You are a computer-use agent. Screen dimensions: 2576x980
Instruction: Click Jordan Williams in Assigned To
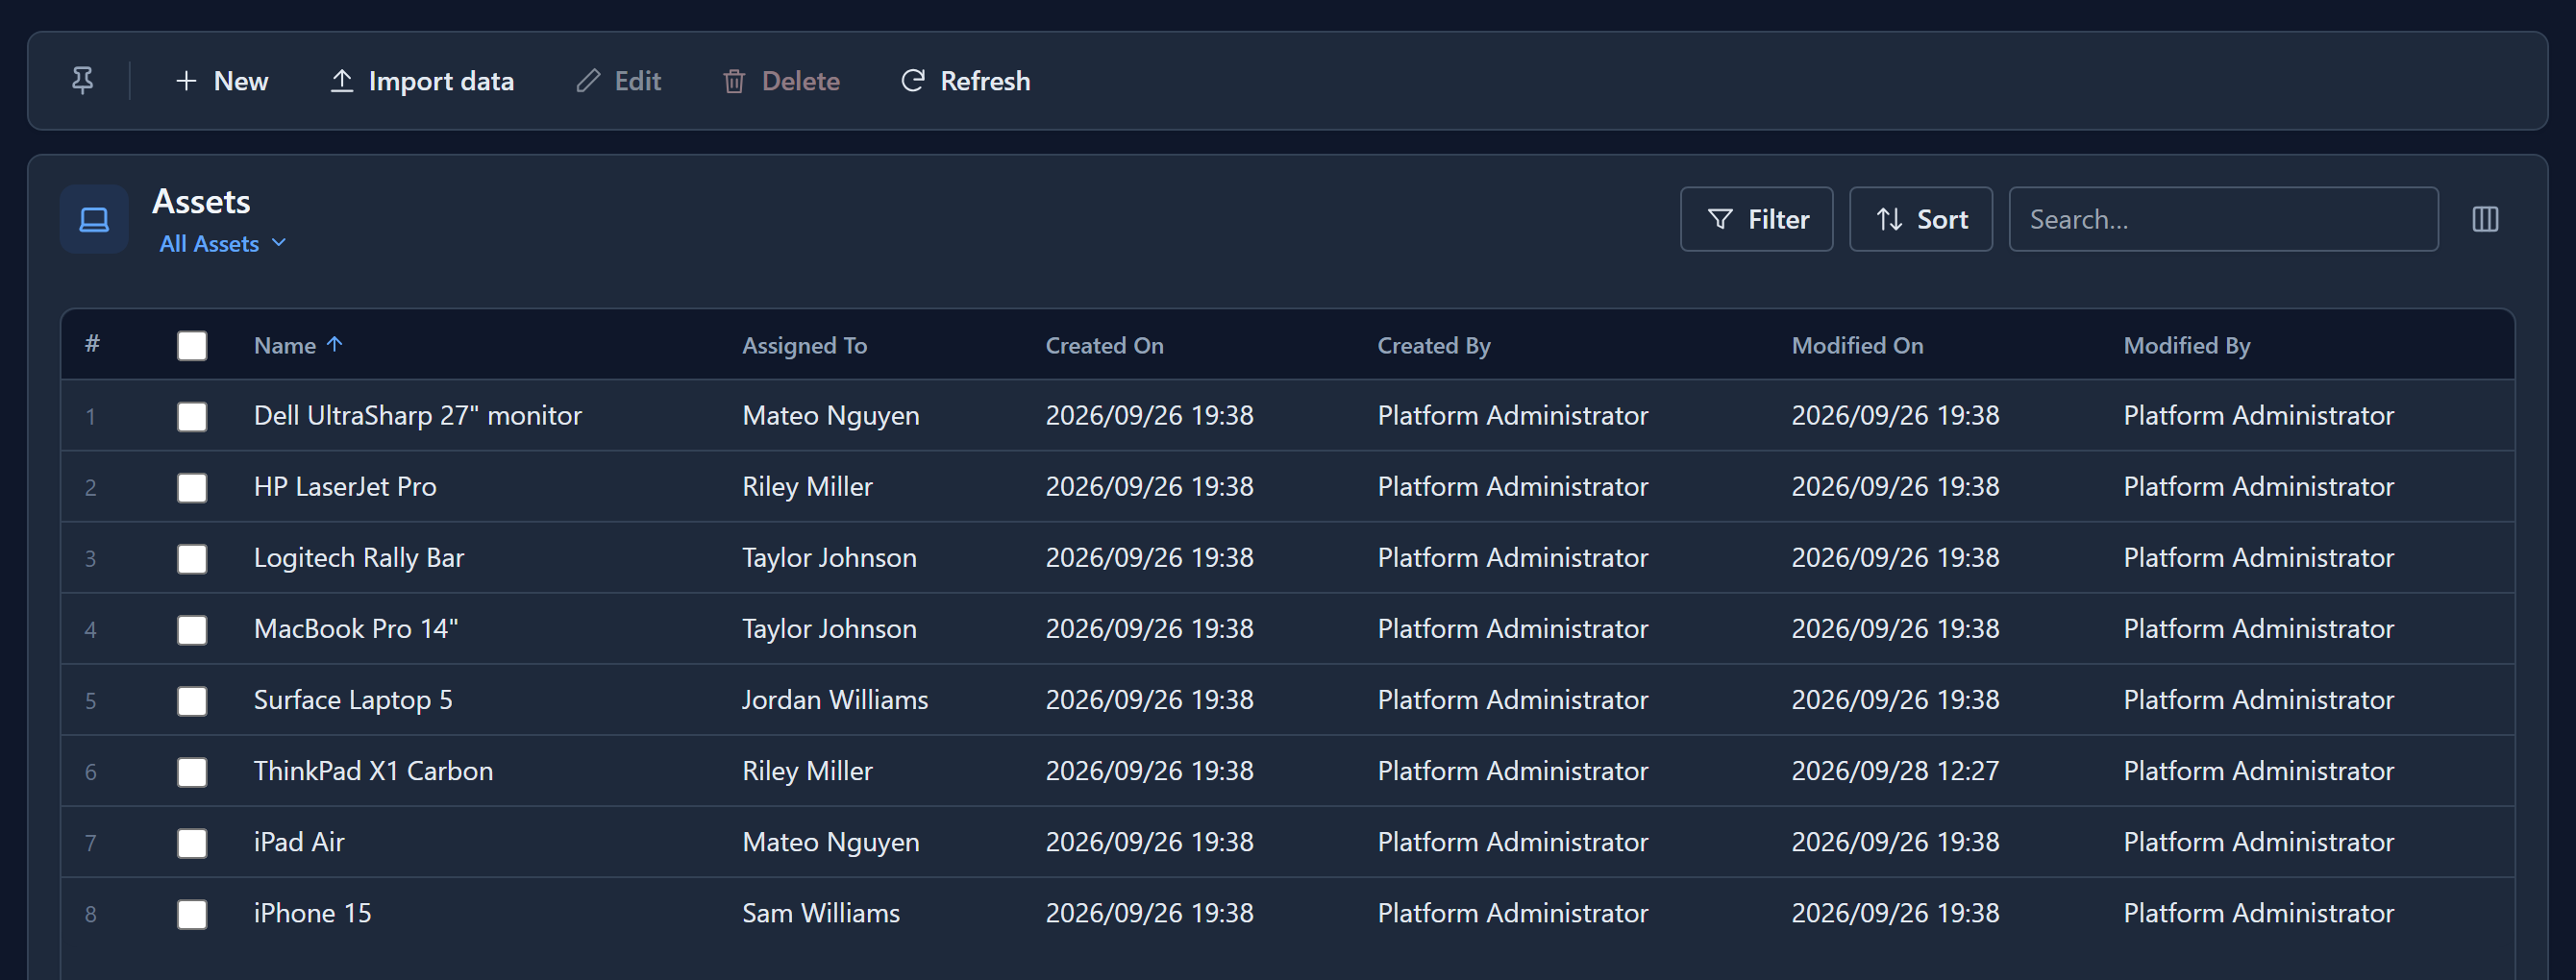pos(835,699)
